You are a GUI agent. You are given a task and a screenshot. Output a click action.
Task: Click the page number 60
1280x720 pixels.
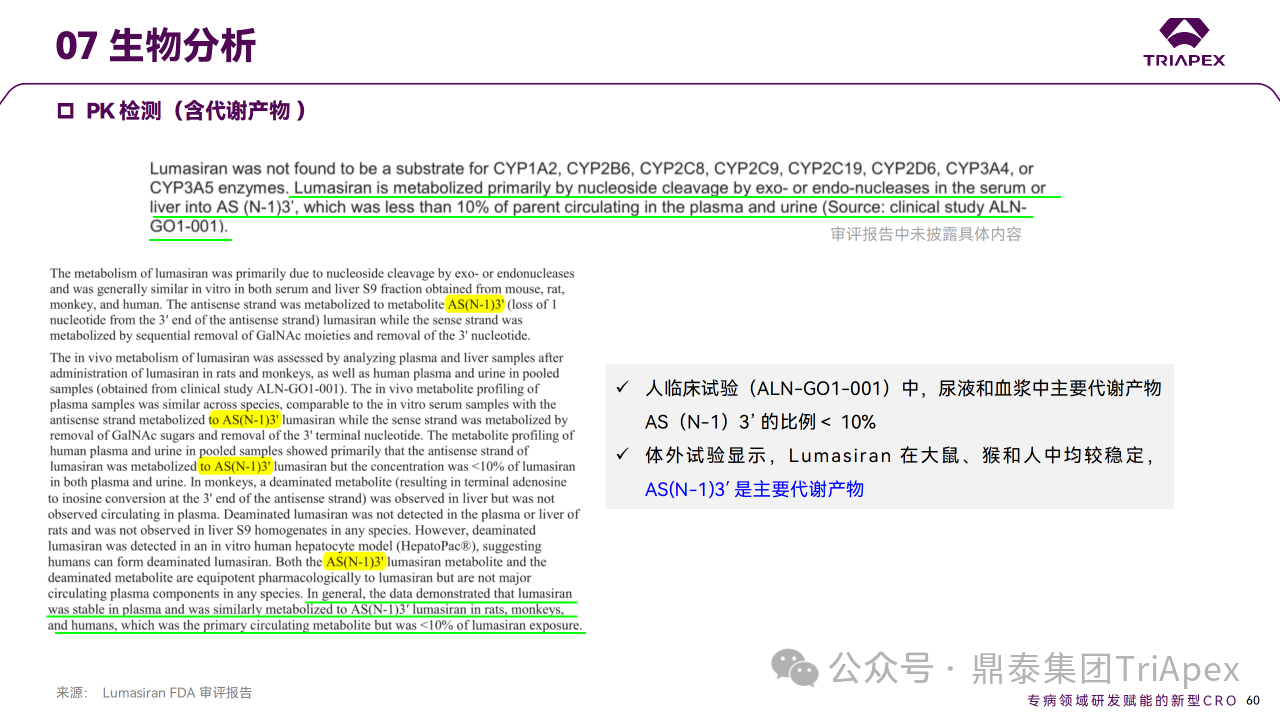coord(1253,700)
